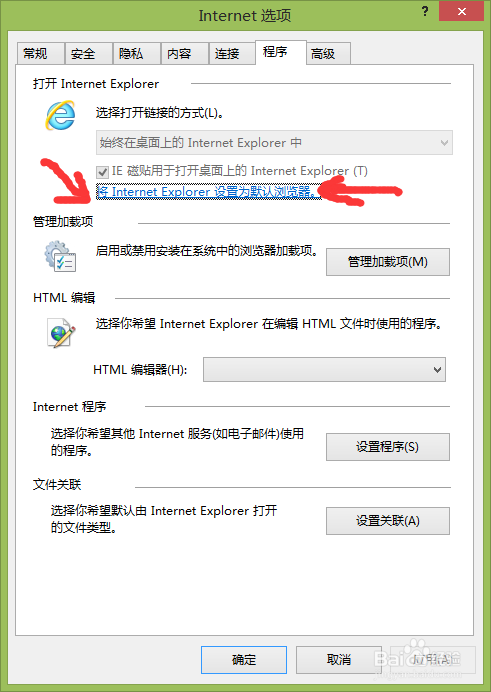Image resolution: width=491 pixels, height=692 pixels.
Task: Click the 设置程序(S) button
Action: 388,447
